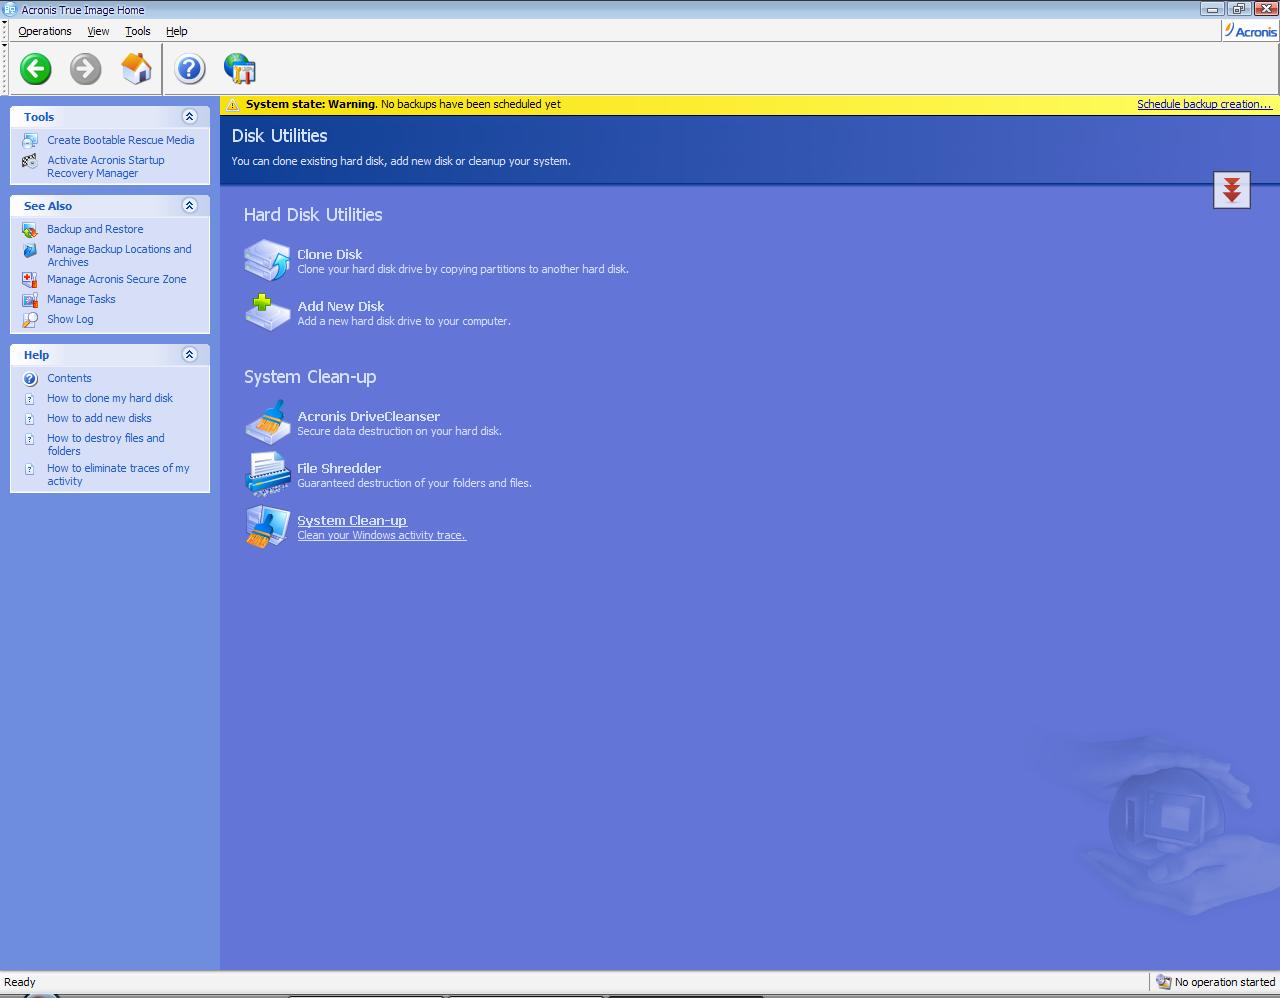Open Manage Backup Locations and Archives
Image resolution: width=1280 pixels, height=998 pixels.
pyautogui.click(x=119, y=255)
